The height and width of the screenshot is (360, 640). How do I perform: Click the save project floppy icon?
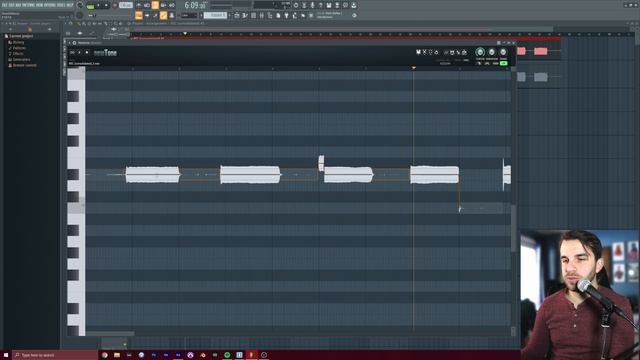(329, 5)
